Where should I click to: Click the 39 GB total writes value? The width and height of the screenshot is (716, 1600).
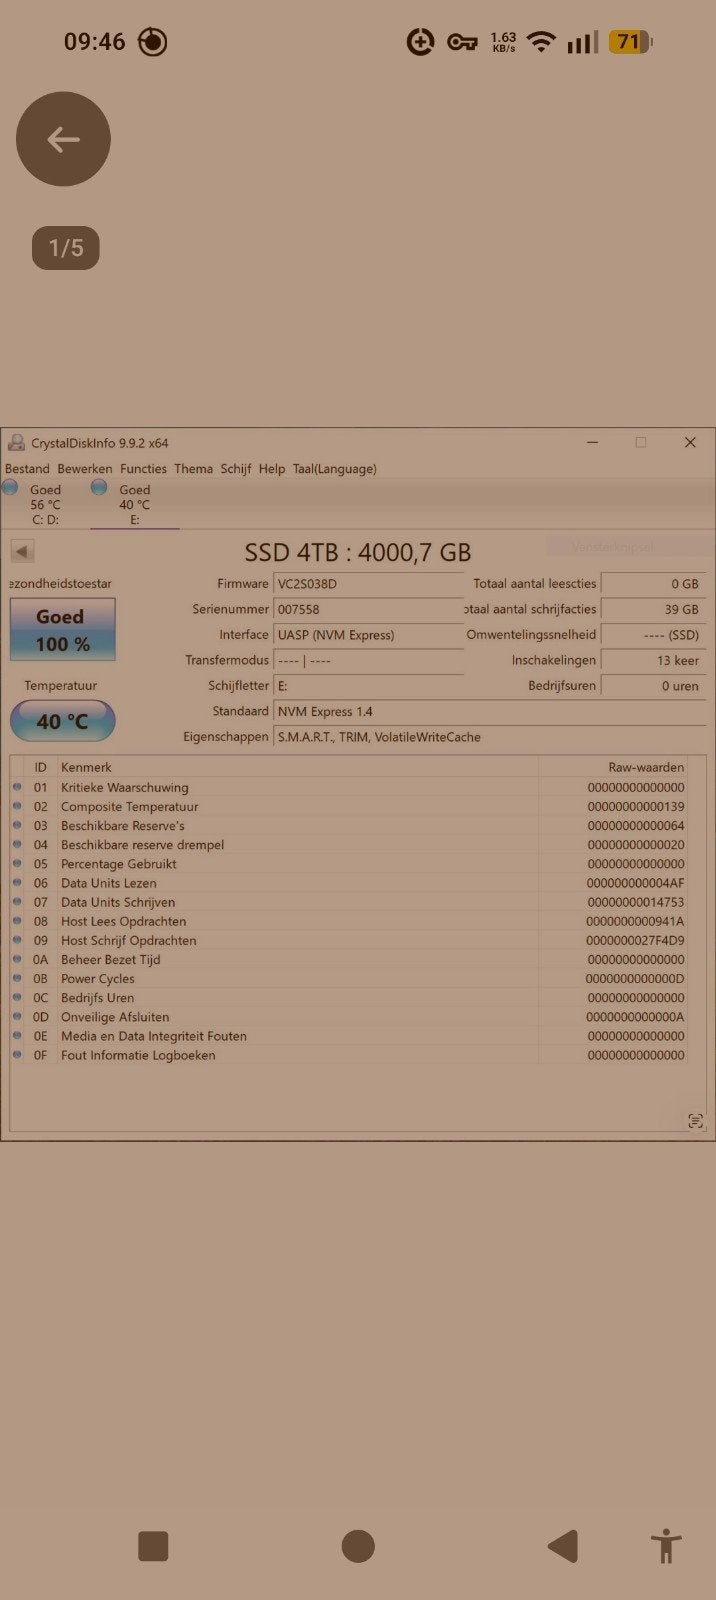653,609
